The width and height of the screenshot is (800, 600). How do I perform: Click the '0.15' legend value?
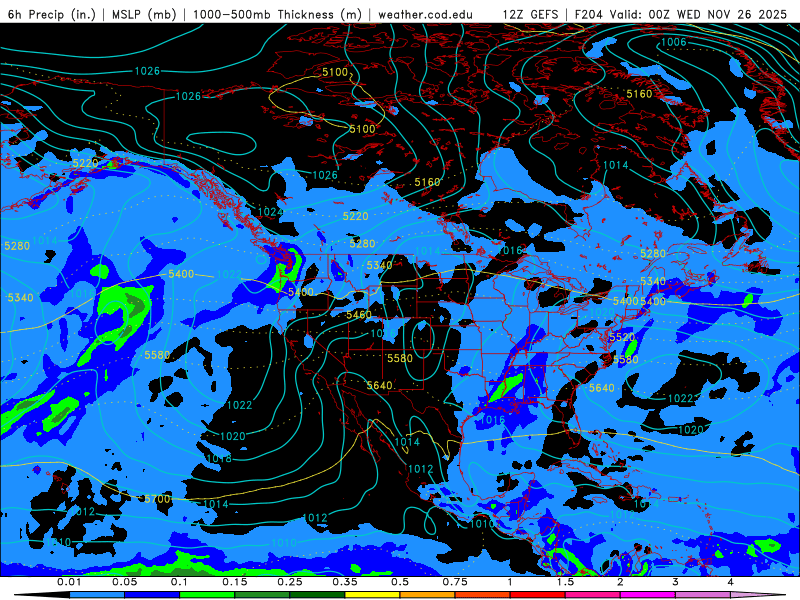click(235, 582)
